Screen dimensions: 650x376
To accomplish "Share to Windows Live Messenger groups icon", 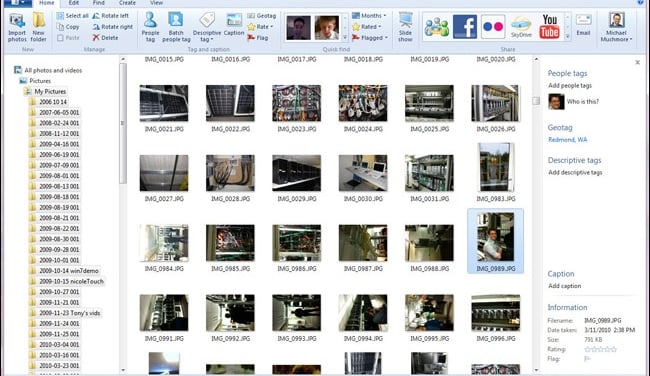I will [437, 27].
